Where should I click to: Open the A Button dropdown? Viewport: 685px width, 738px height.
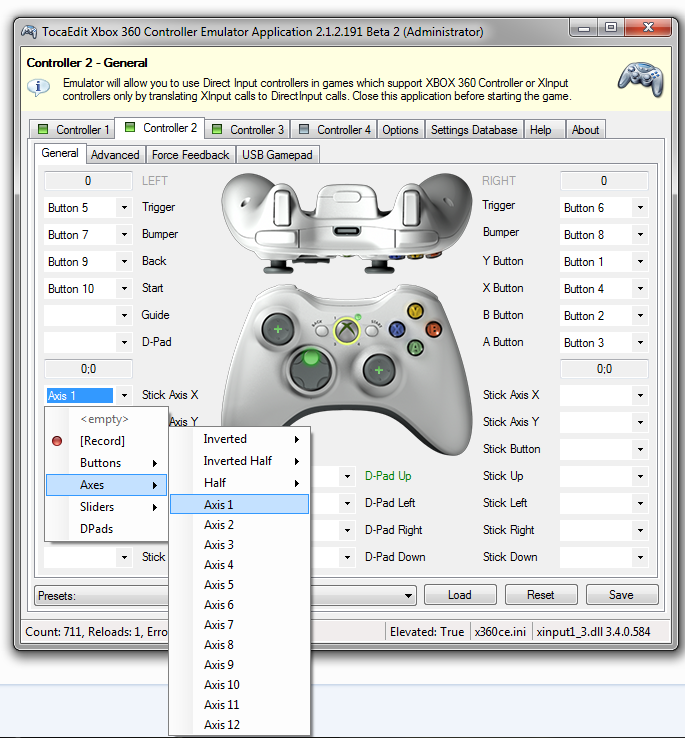[x=640, y=342]
